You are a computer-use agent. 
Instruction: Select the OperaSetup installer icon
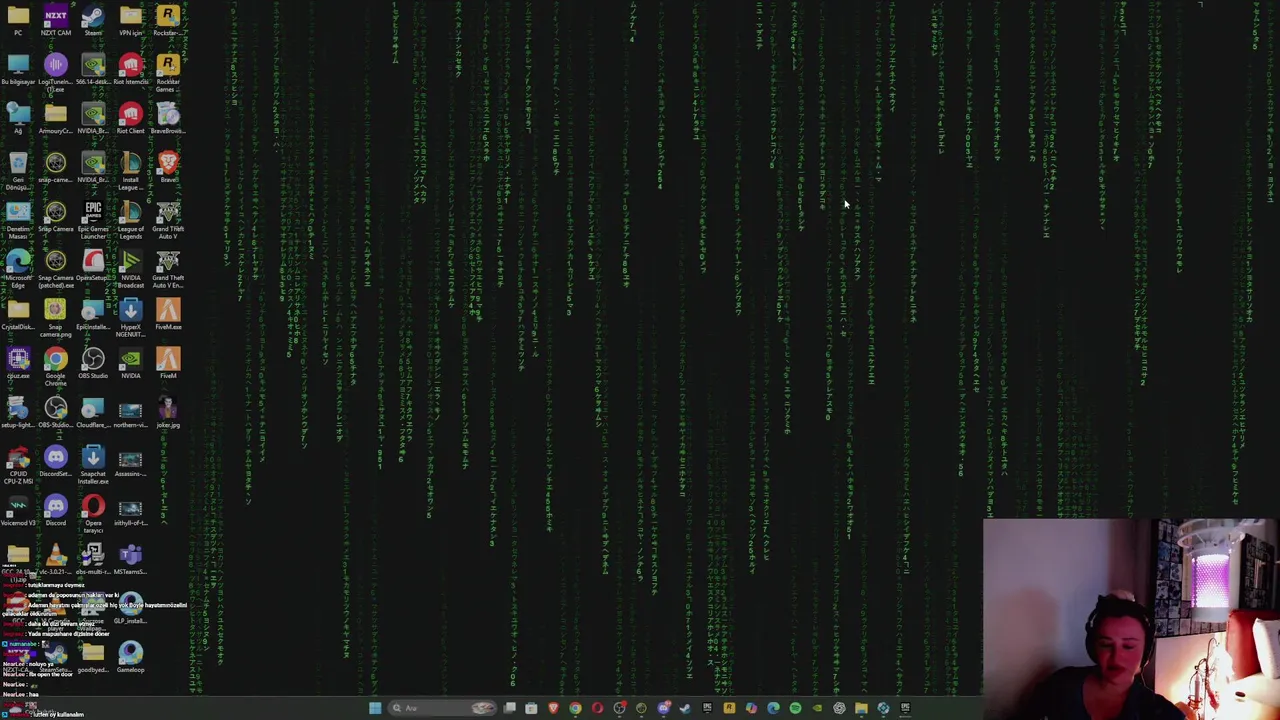[93, 265]
